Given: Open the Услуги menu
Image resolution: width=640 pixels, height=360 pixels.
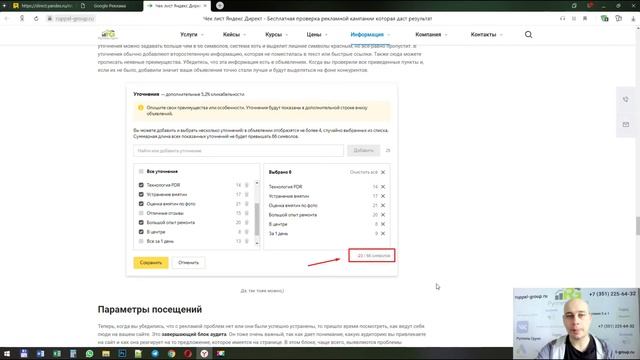Looking at the screenshot, I should pos(191,35).
